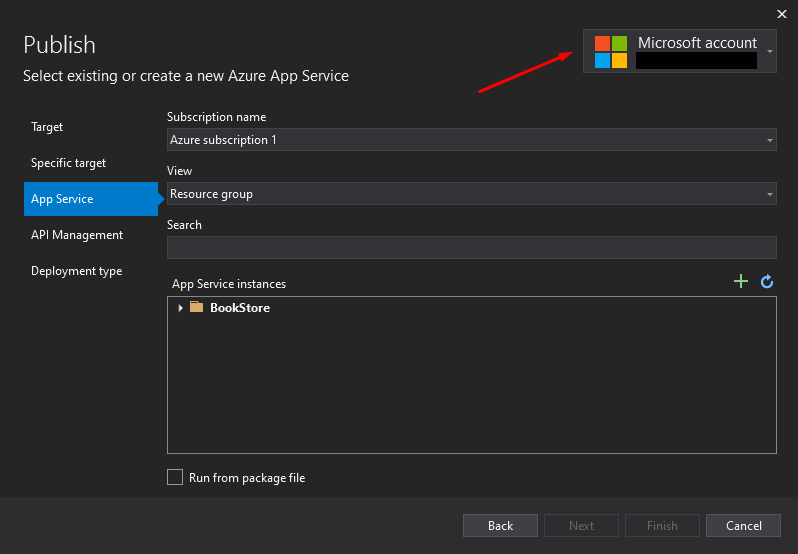
Task: Click the Microsoft logo in the account selector
Action: click(x=611, y=51)
